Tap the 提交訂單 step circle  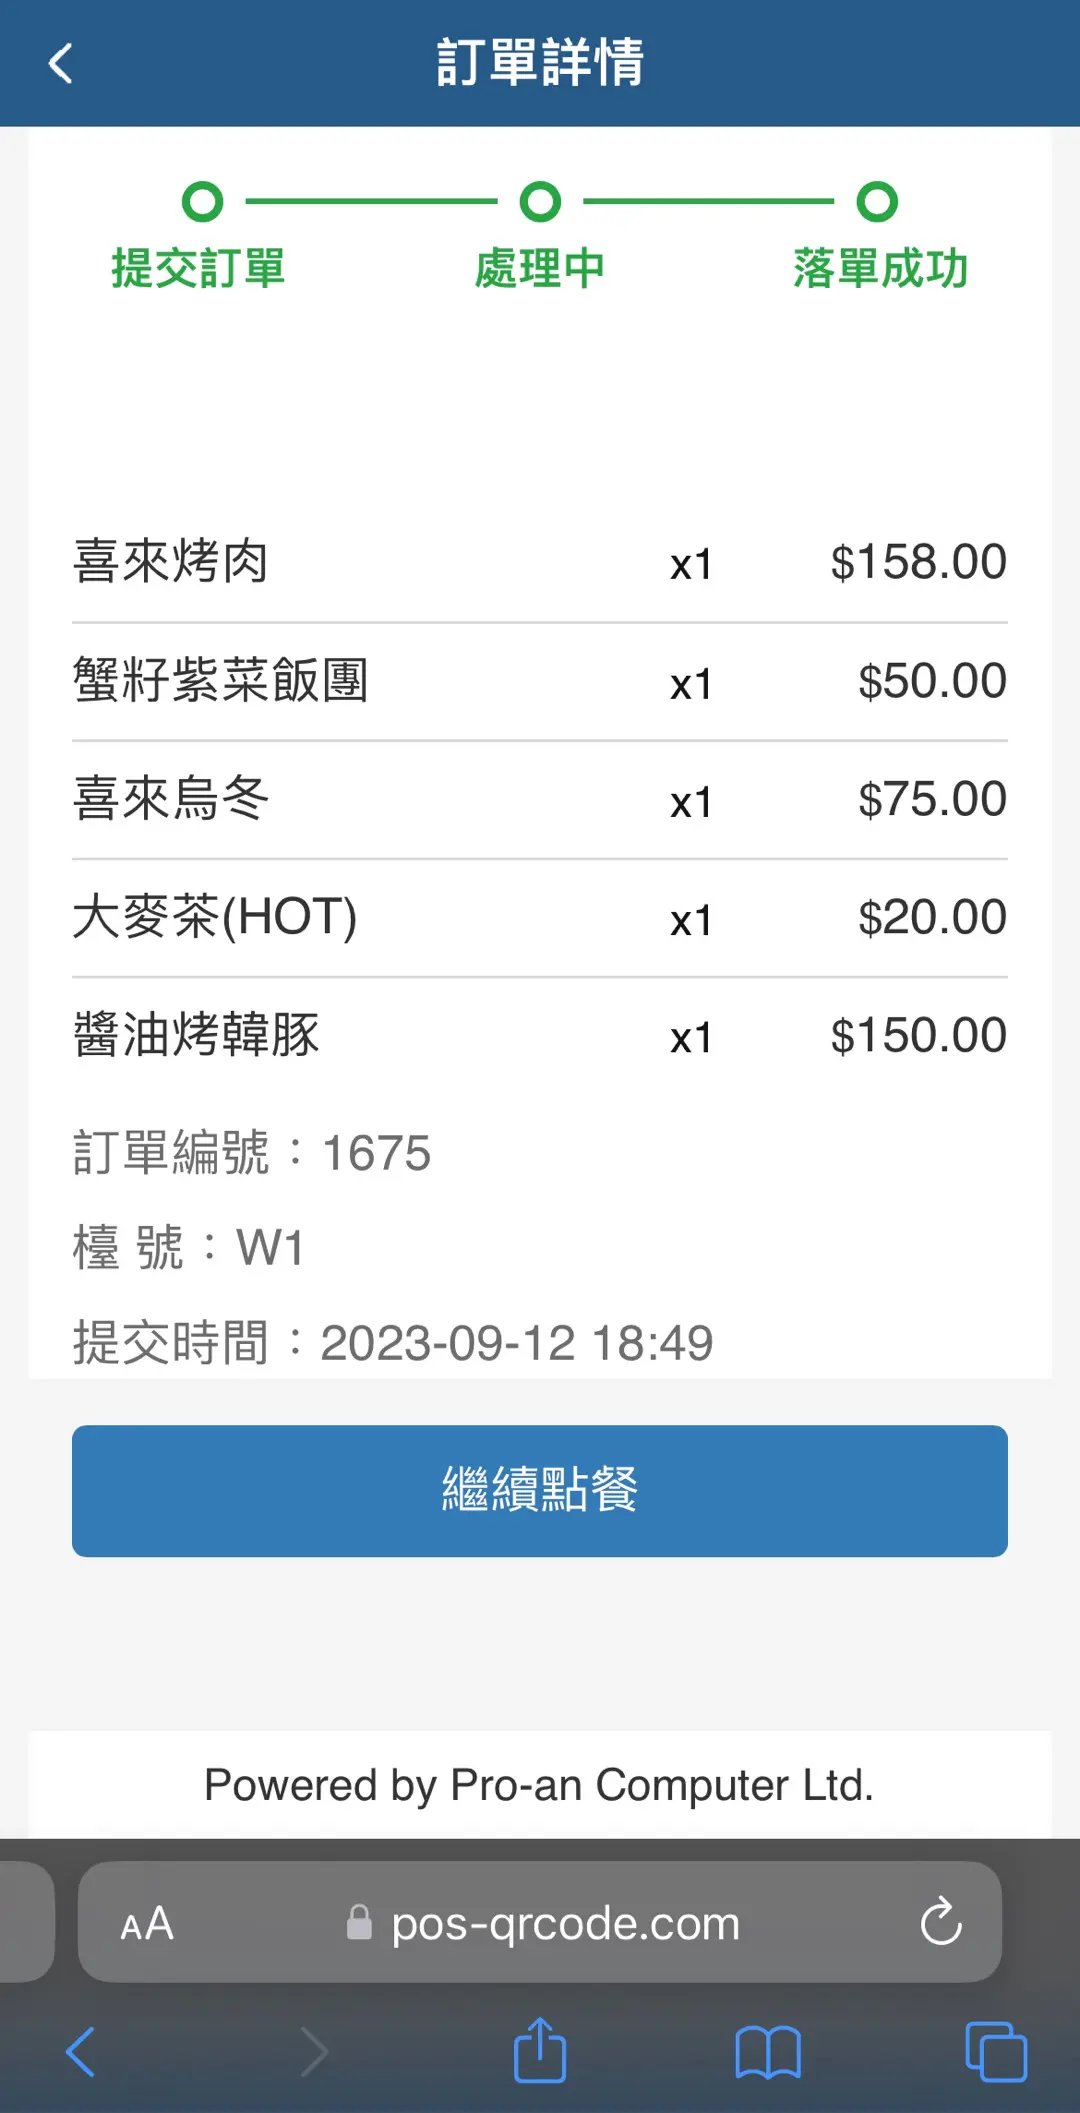pyautogui.click(x=202, y=202)
